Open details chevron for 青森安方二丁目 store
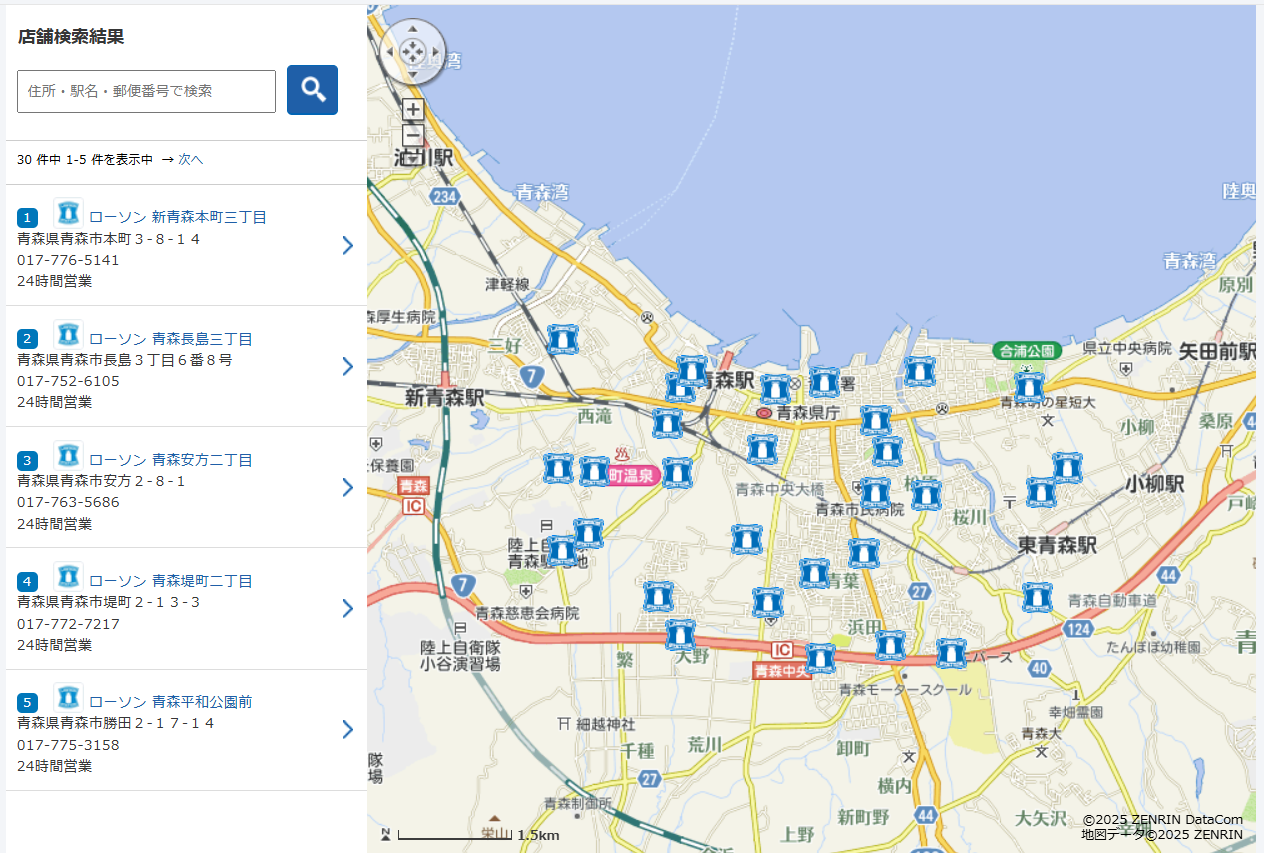 [348, 487]
